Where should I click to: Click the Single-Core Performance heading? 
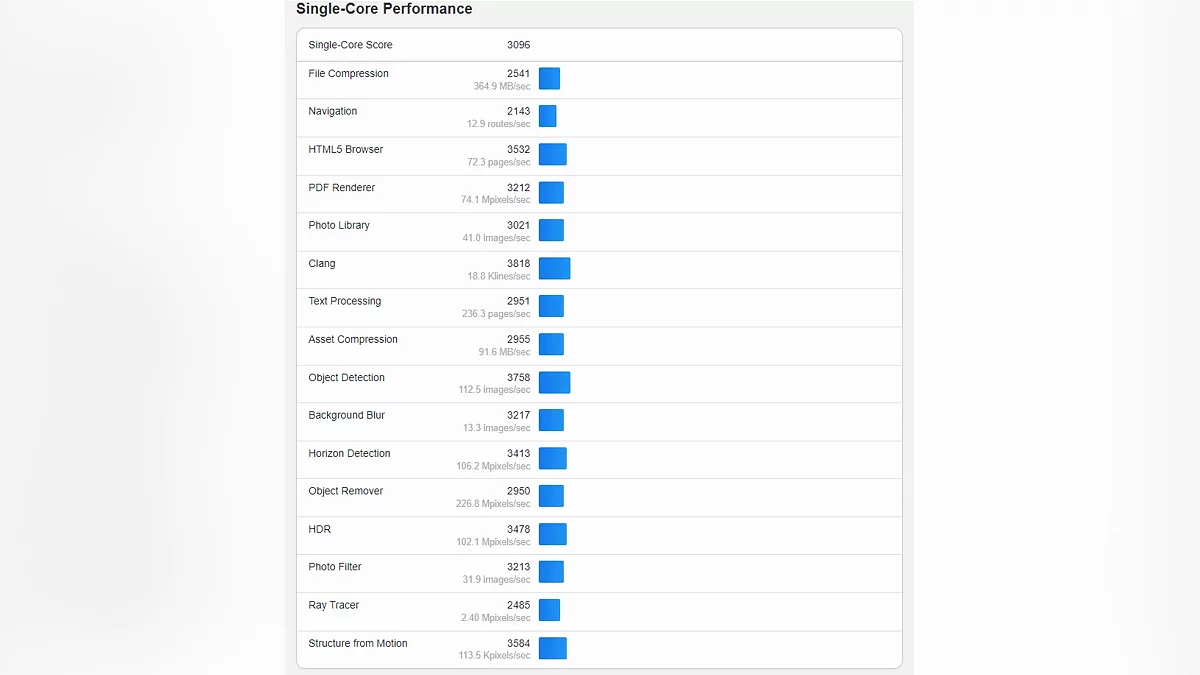384,9
